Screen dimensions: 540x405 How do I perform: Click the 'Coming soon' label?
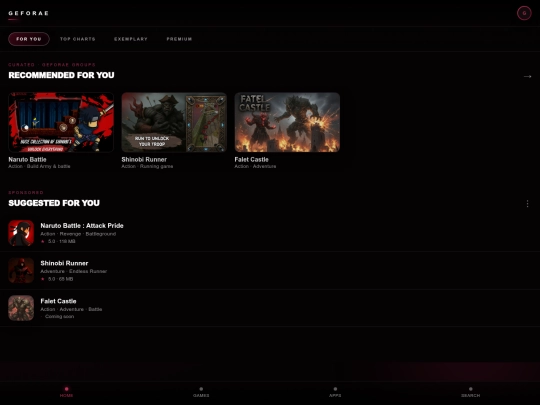point(59,316)
